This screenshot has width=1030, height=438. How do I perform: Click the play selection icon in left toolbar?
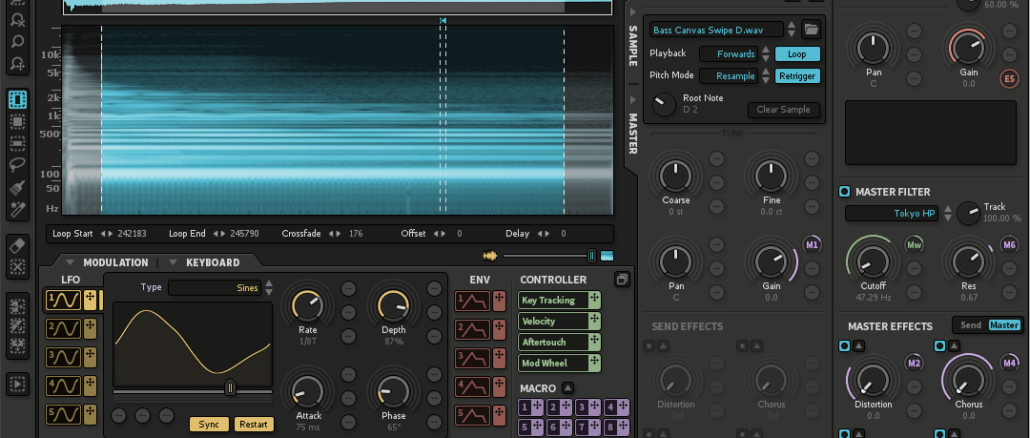(x=18, y=383)
